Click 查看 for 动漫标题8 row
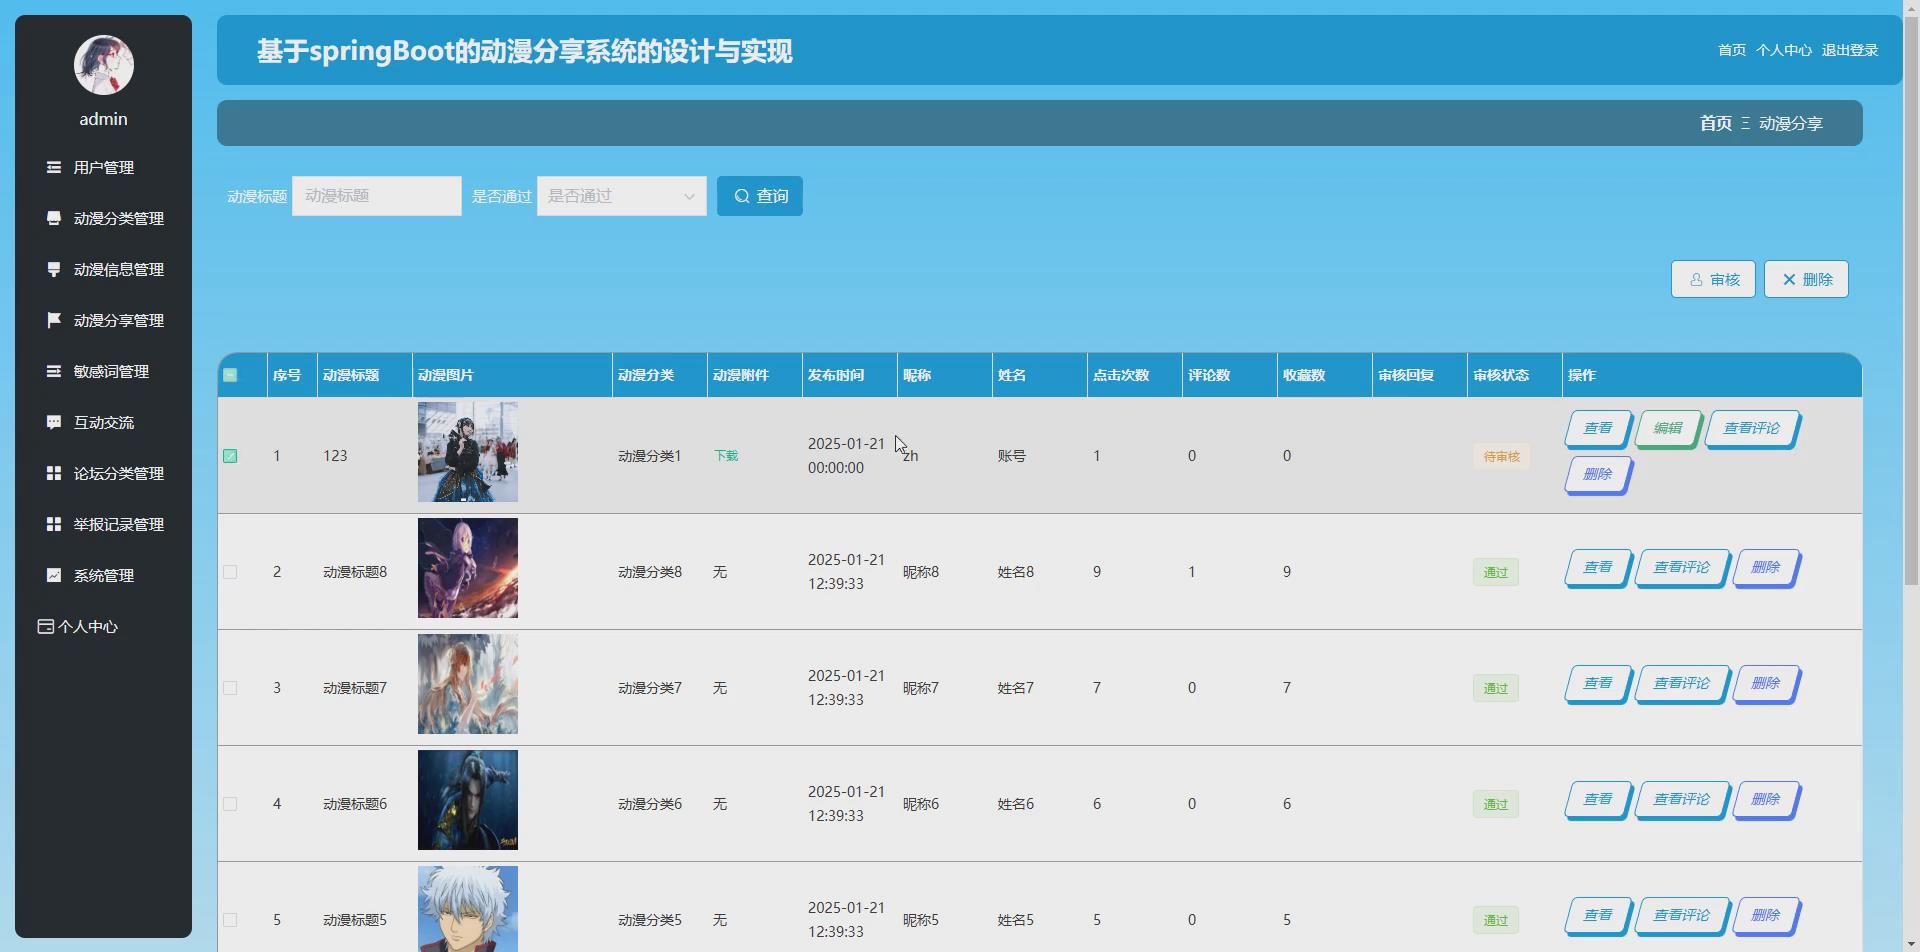The height and width of the screenshot is (952, 1920). click(x=1598, y=568)
